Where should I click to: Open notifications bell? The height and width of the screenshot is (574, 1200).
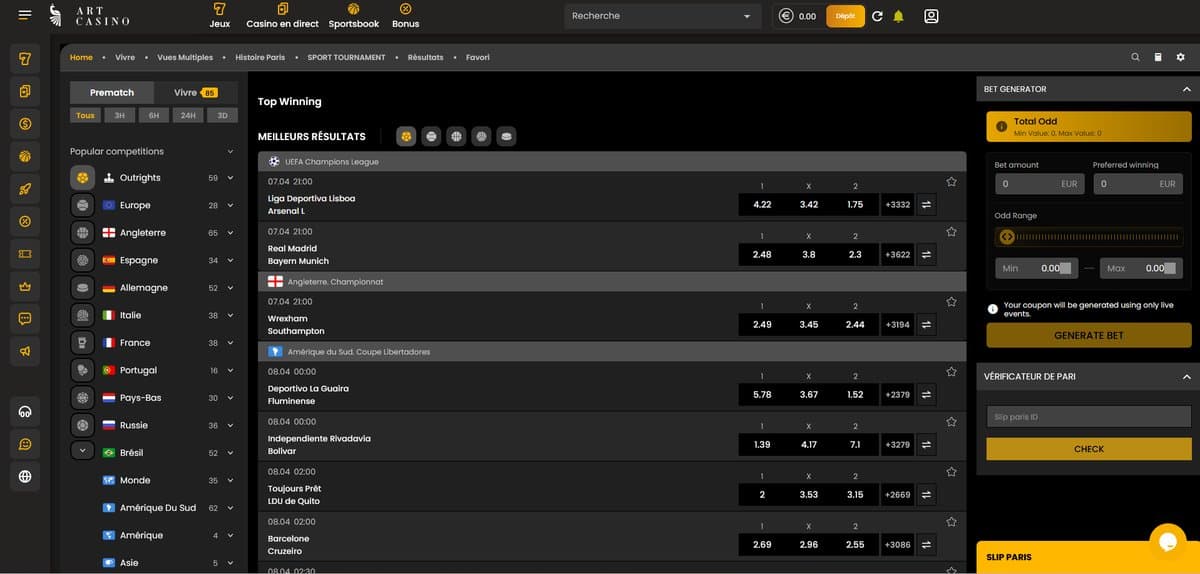[x=898, y=16]
